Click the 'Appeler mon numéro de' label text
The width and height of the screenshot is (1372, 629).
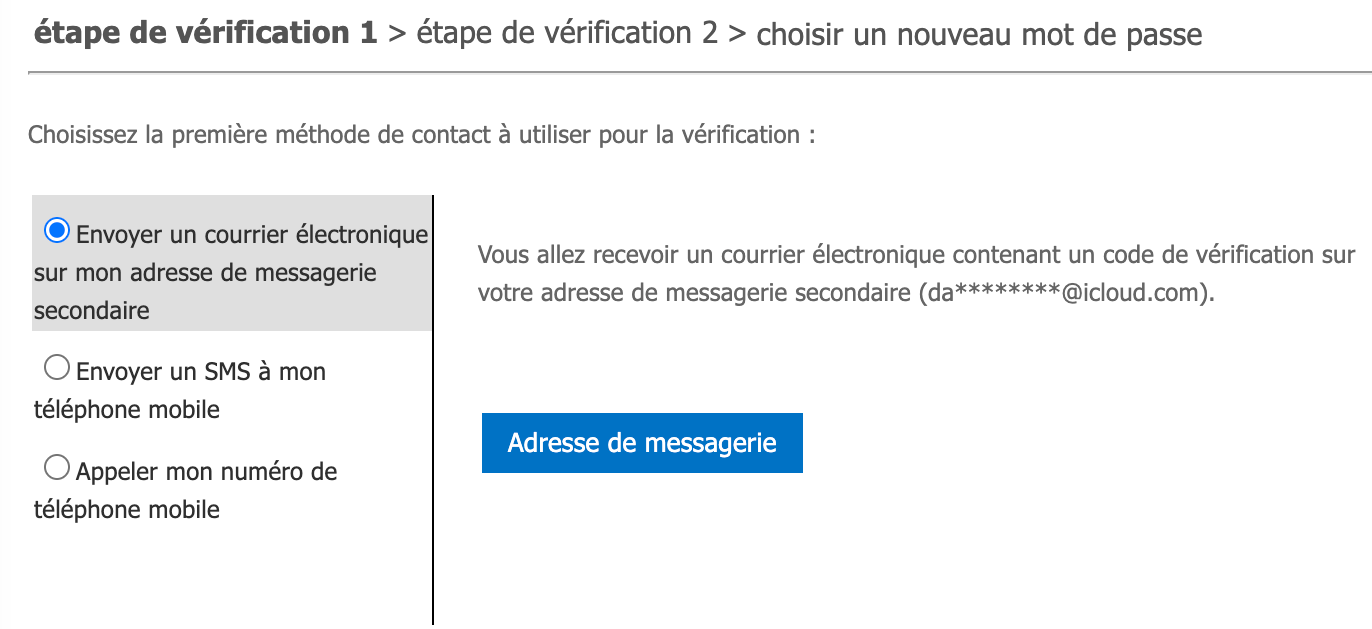tap(206, 471)
